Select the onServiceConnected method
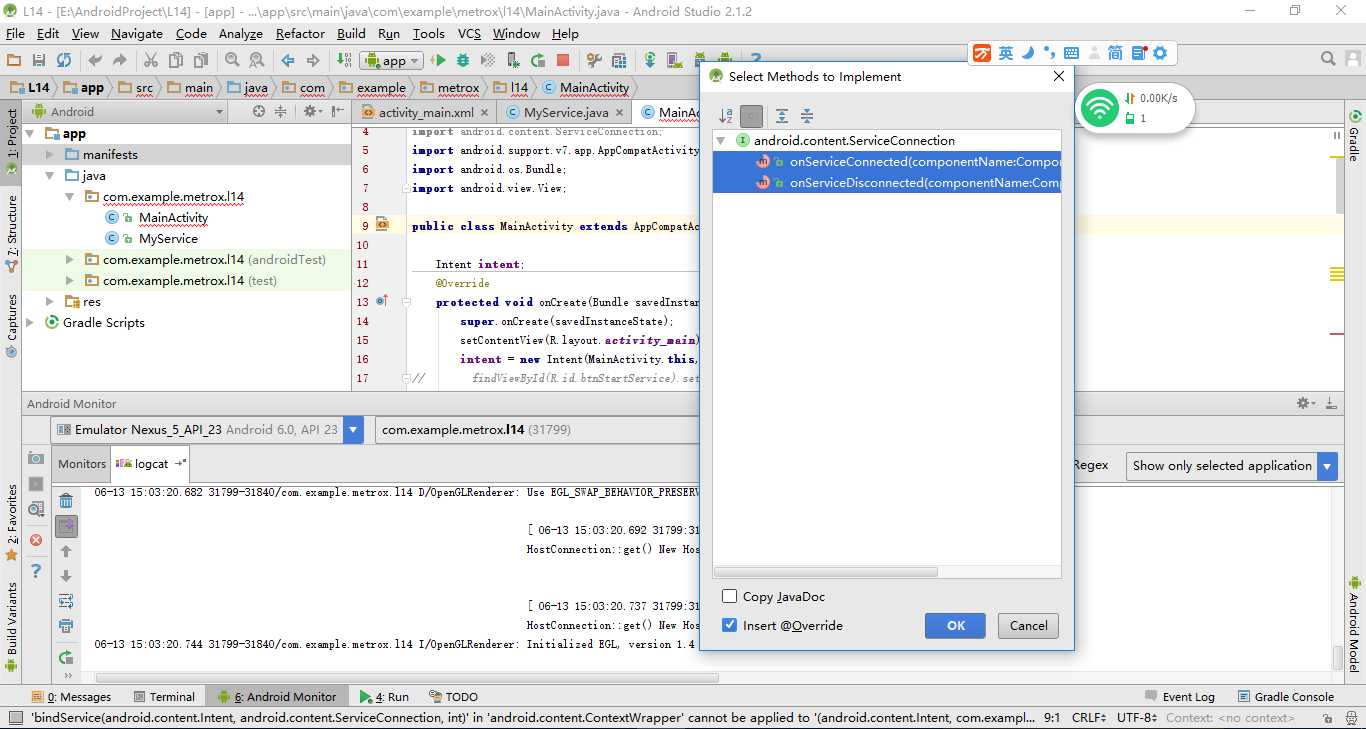Image resolution: width=1366 pixels, height=729 pixels. [x=887, y=162]
